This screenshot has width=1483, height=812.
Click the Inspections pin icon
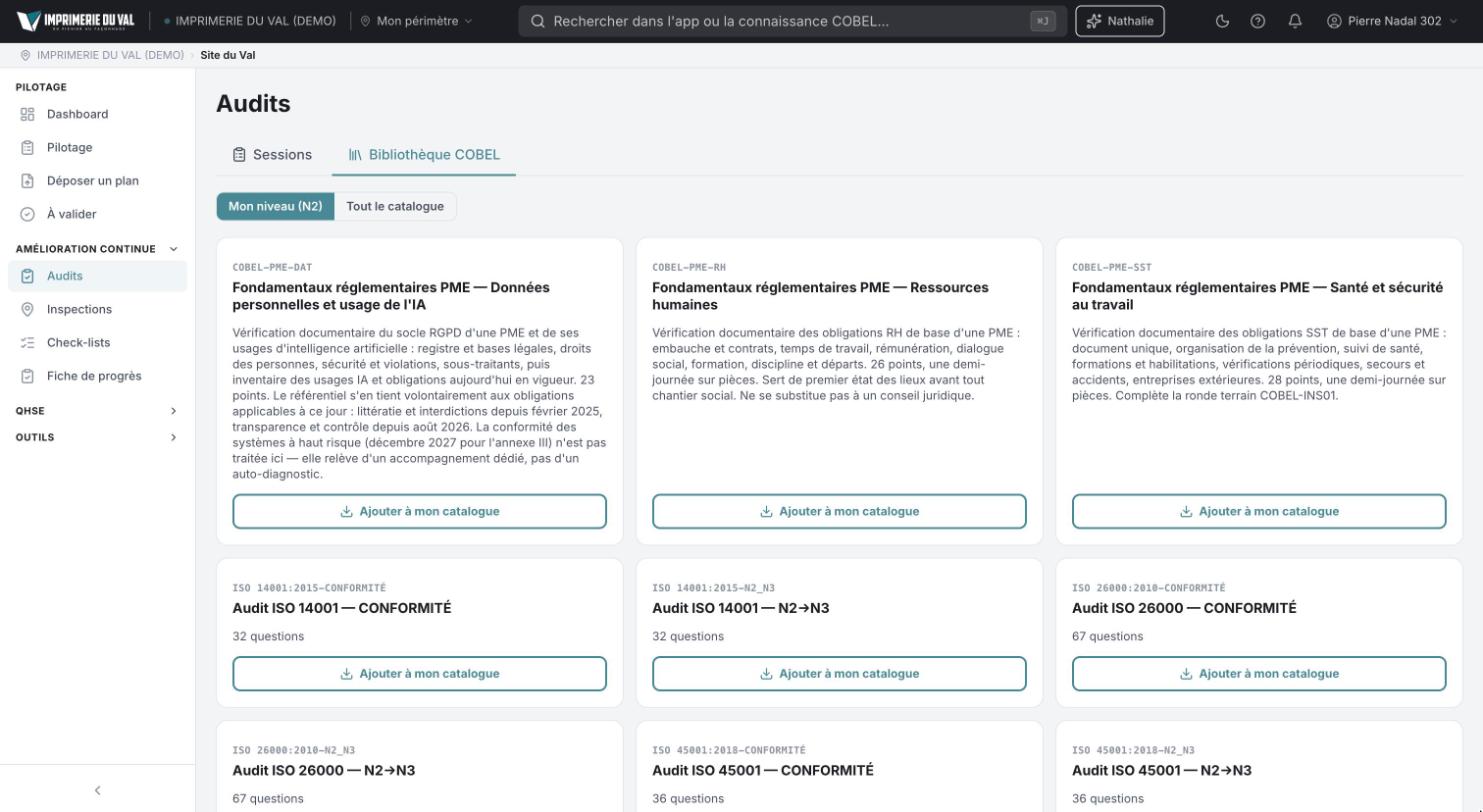click(28, 309)
